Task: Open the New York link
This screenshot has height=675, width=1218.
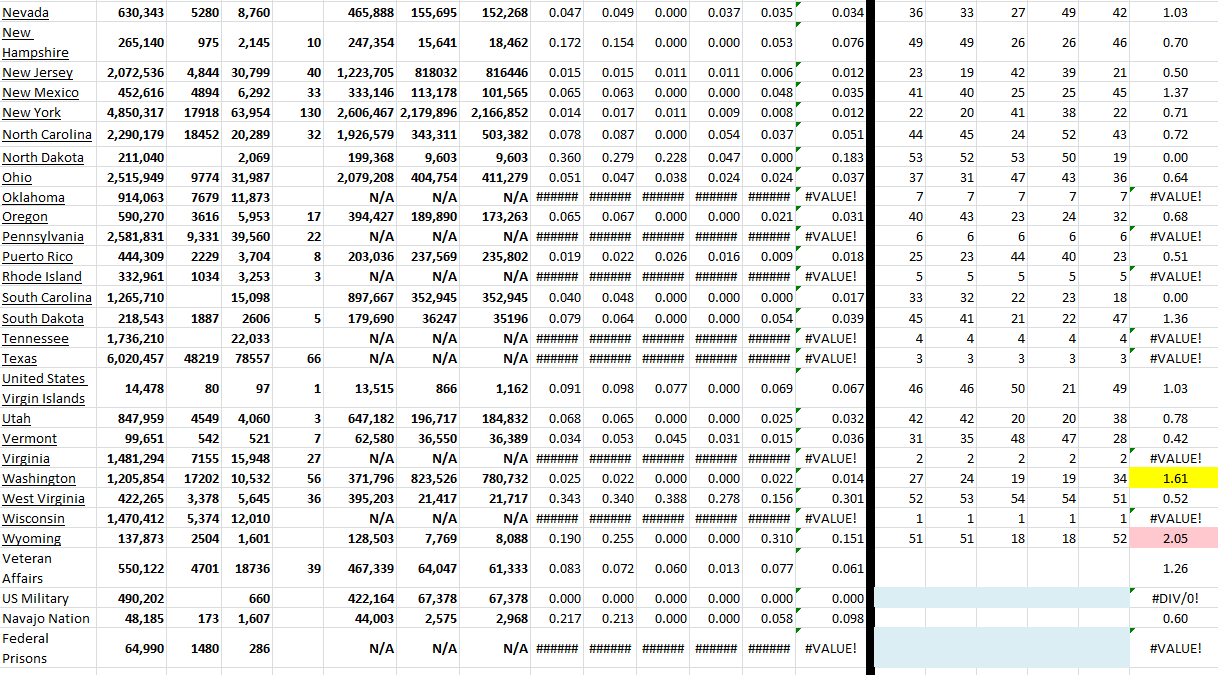Action: [31, 113]
